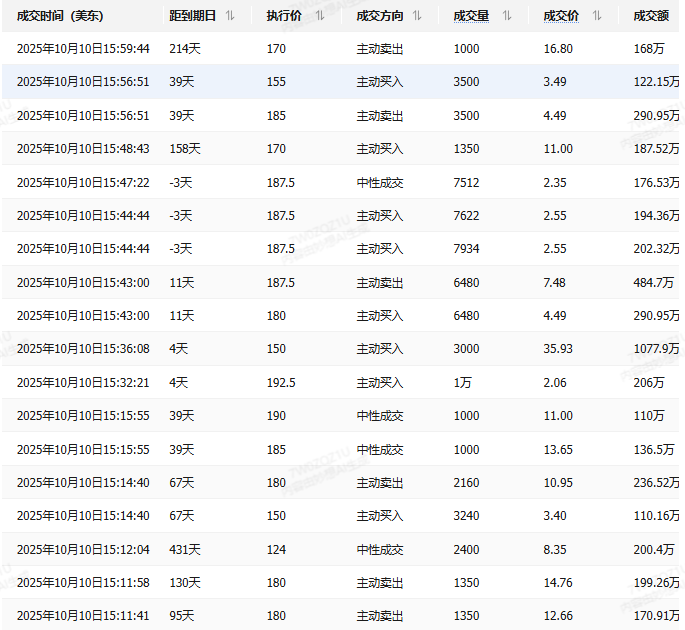Select the row timestamped 2025年10月10日15:59:44
Image resolution: width=685 pixels, height=630 pixels.
pos(340,48)
